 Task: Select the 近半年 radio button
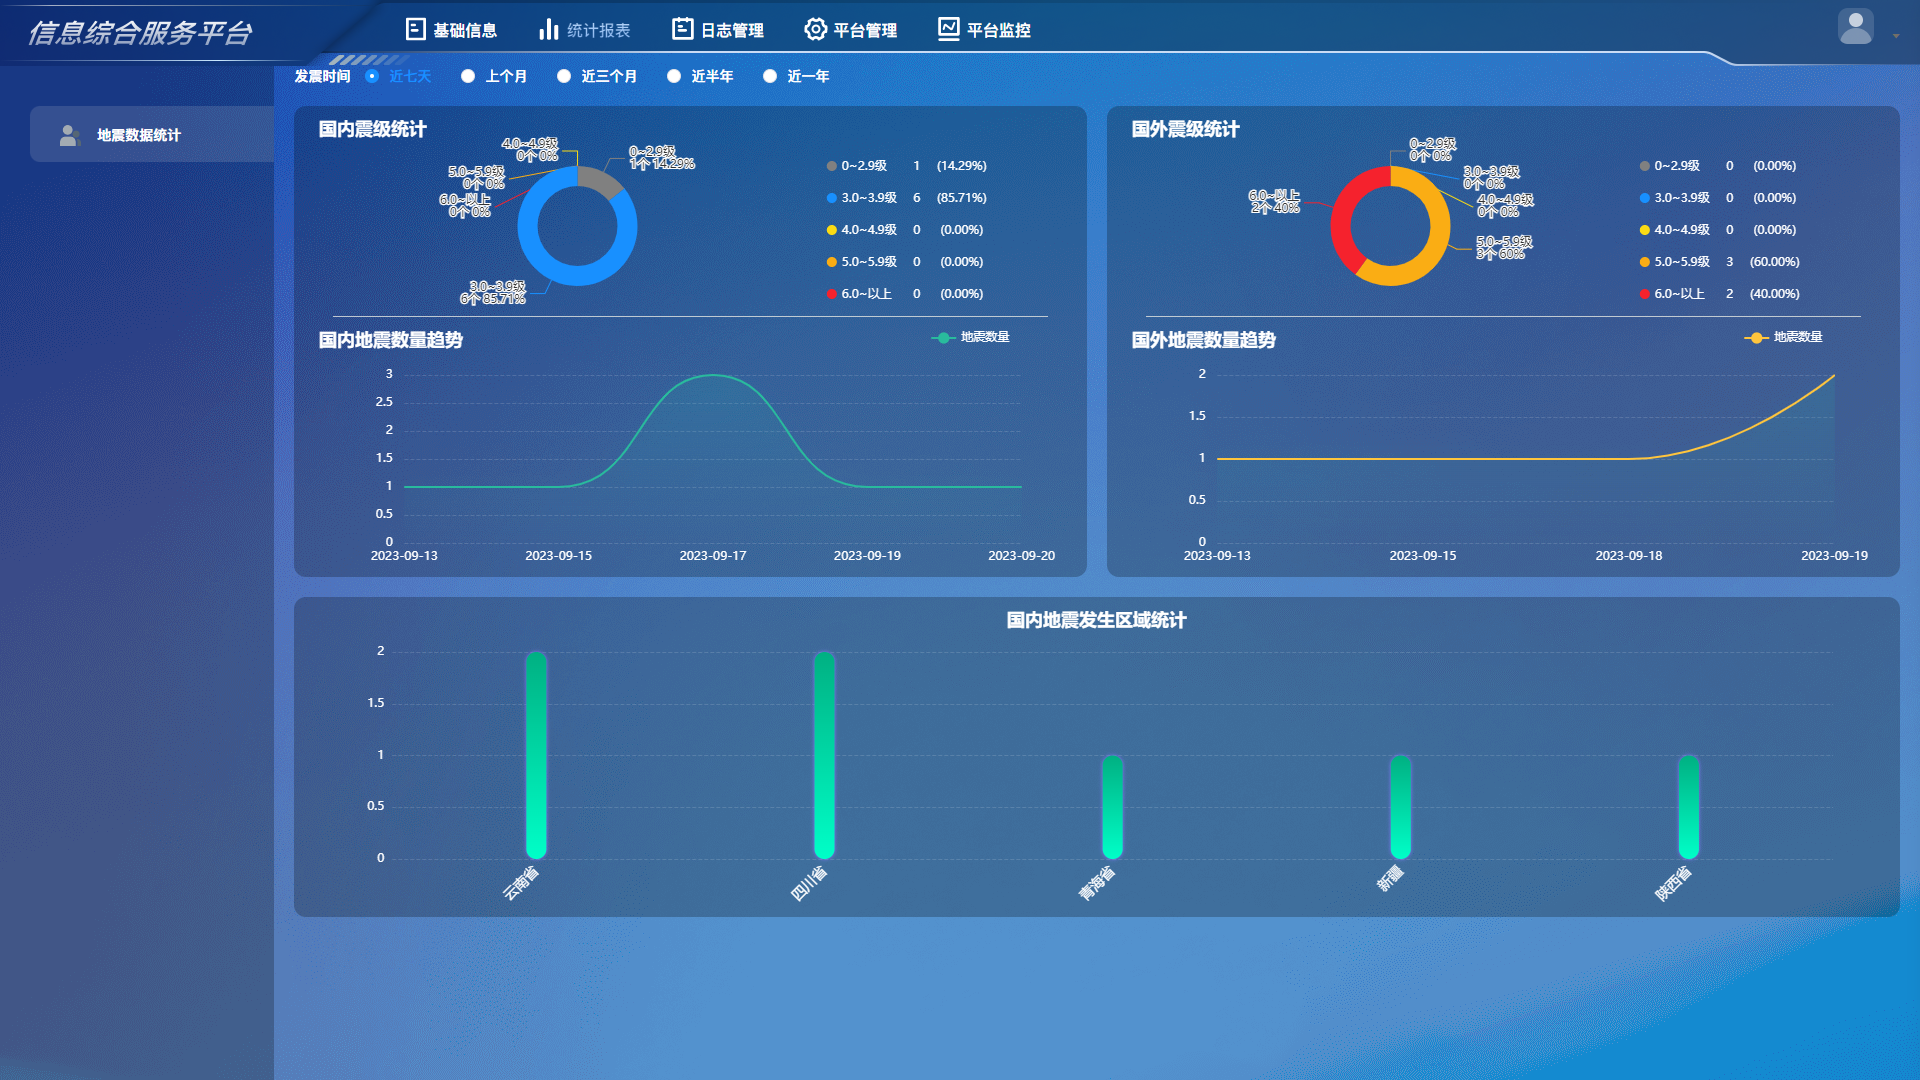674,76
